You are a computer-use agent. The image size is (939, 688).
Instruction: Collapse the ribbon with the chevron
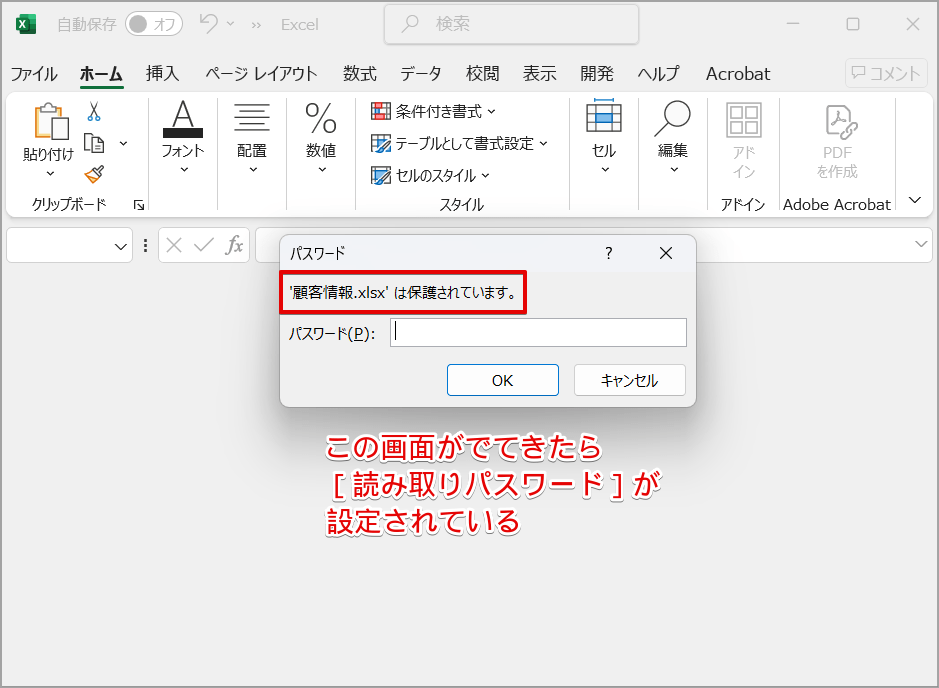point(915,200)
